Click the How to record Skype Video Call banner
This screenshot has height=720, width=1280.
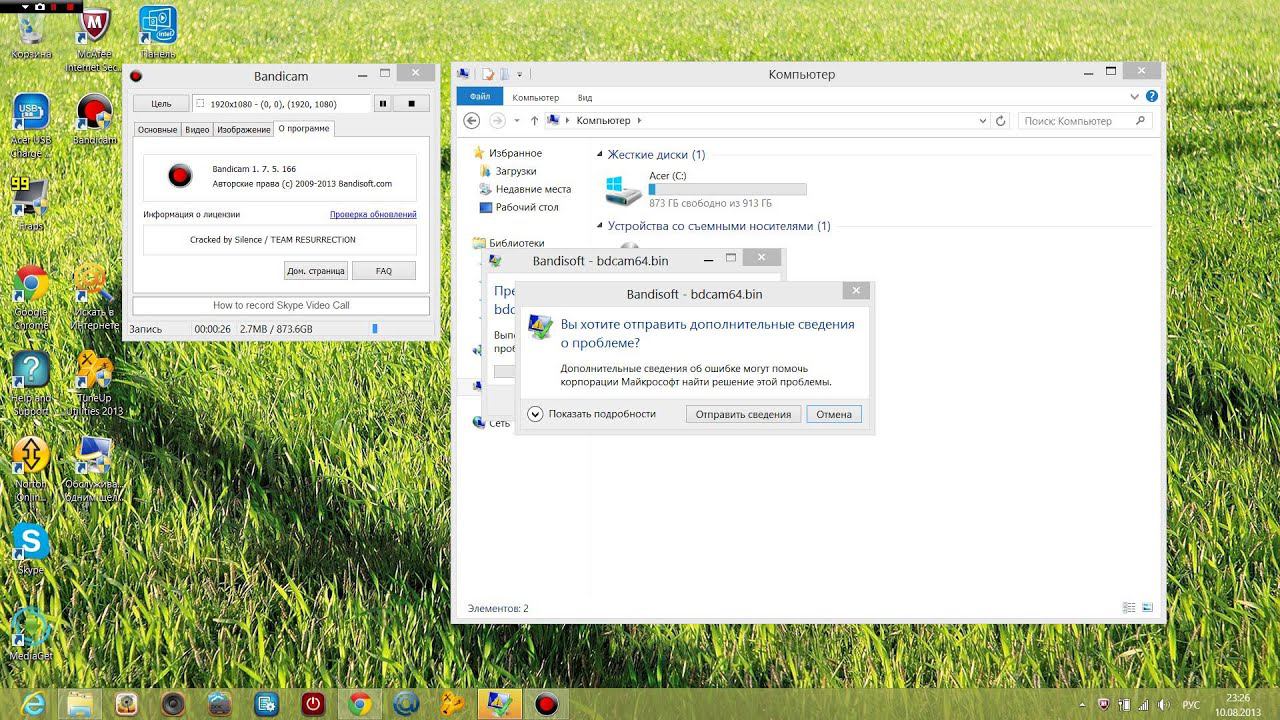tap(281, 305)
